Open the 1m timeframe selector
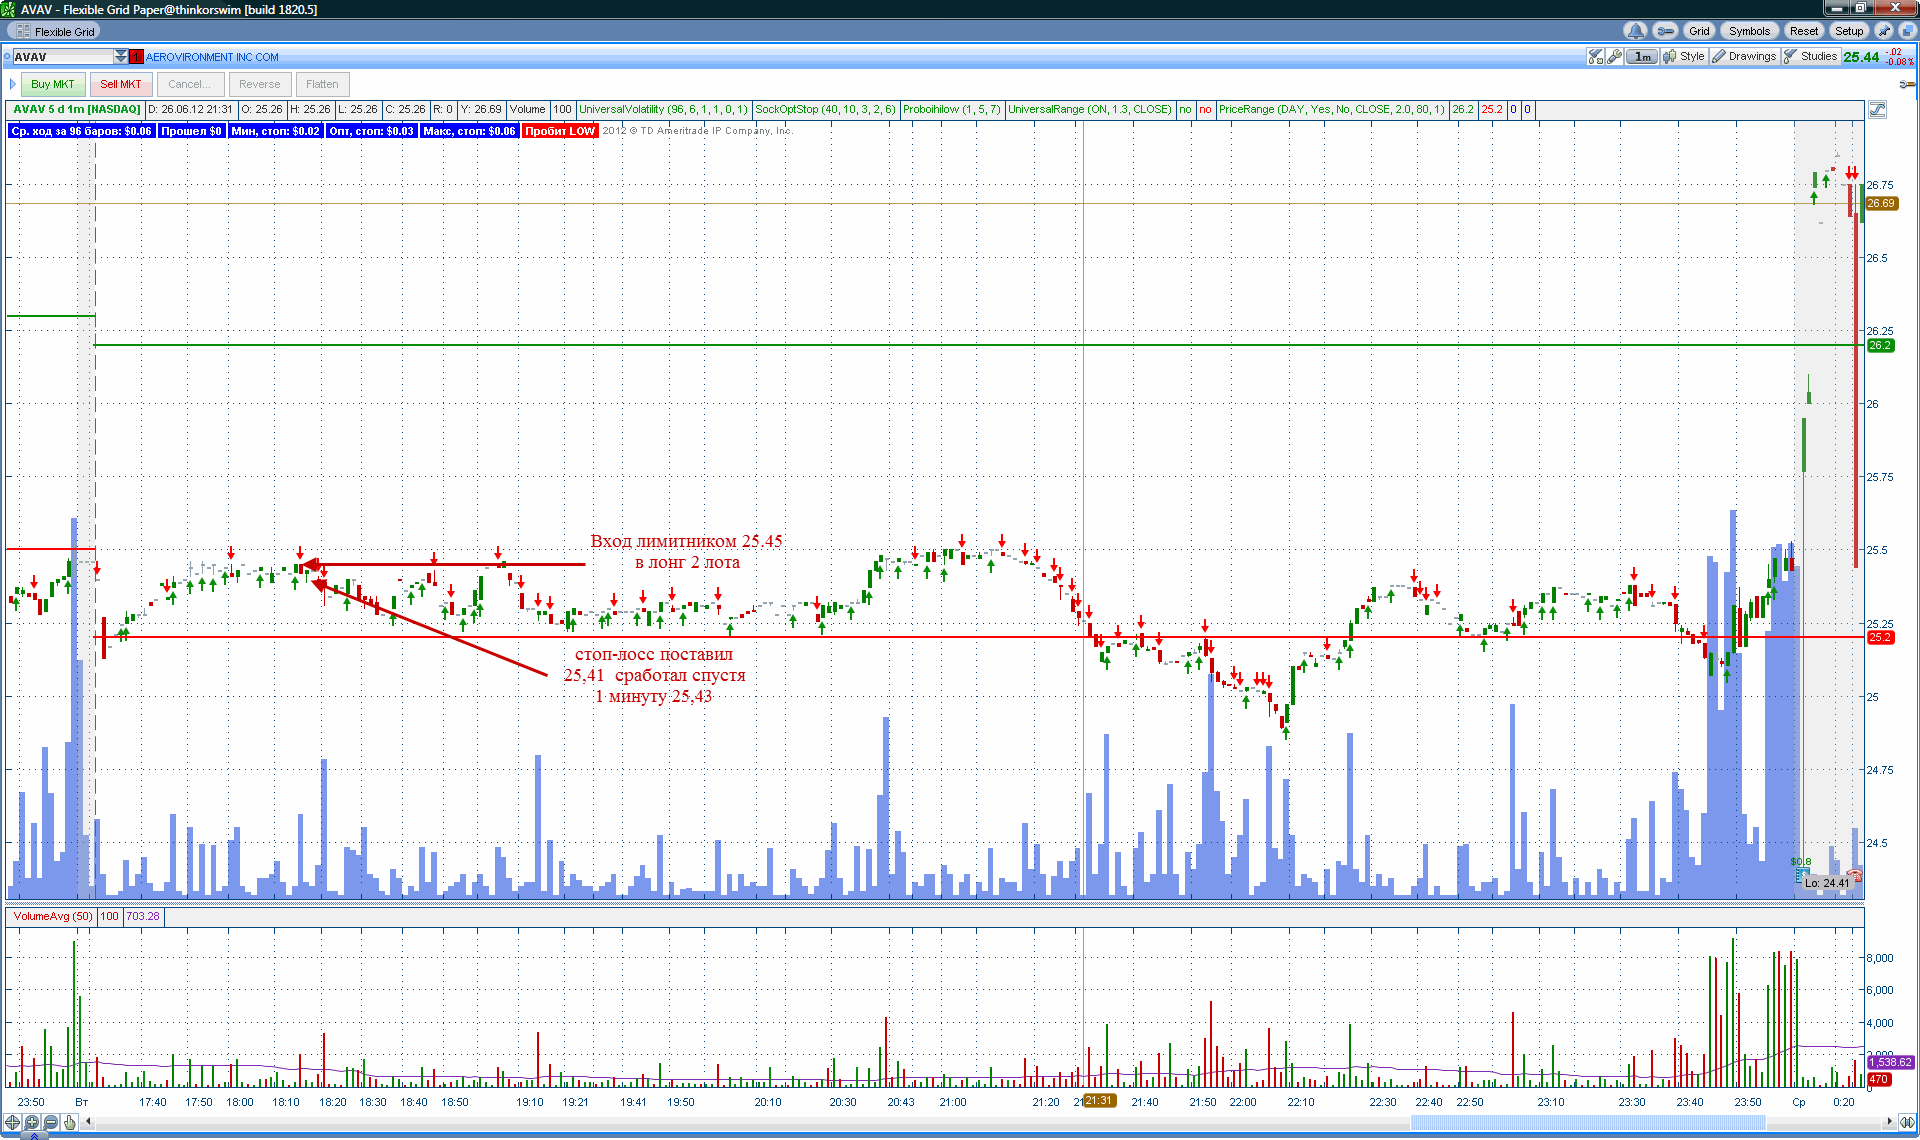This screenshot has width=1920, height=1140. coord(1643,57)
